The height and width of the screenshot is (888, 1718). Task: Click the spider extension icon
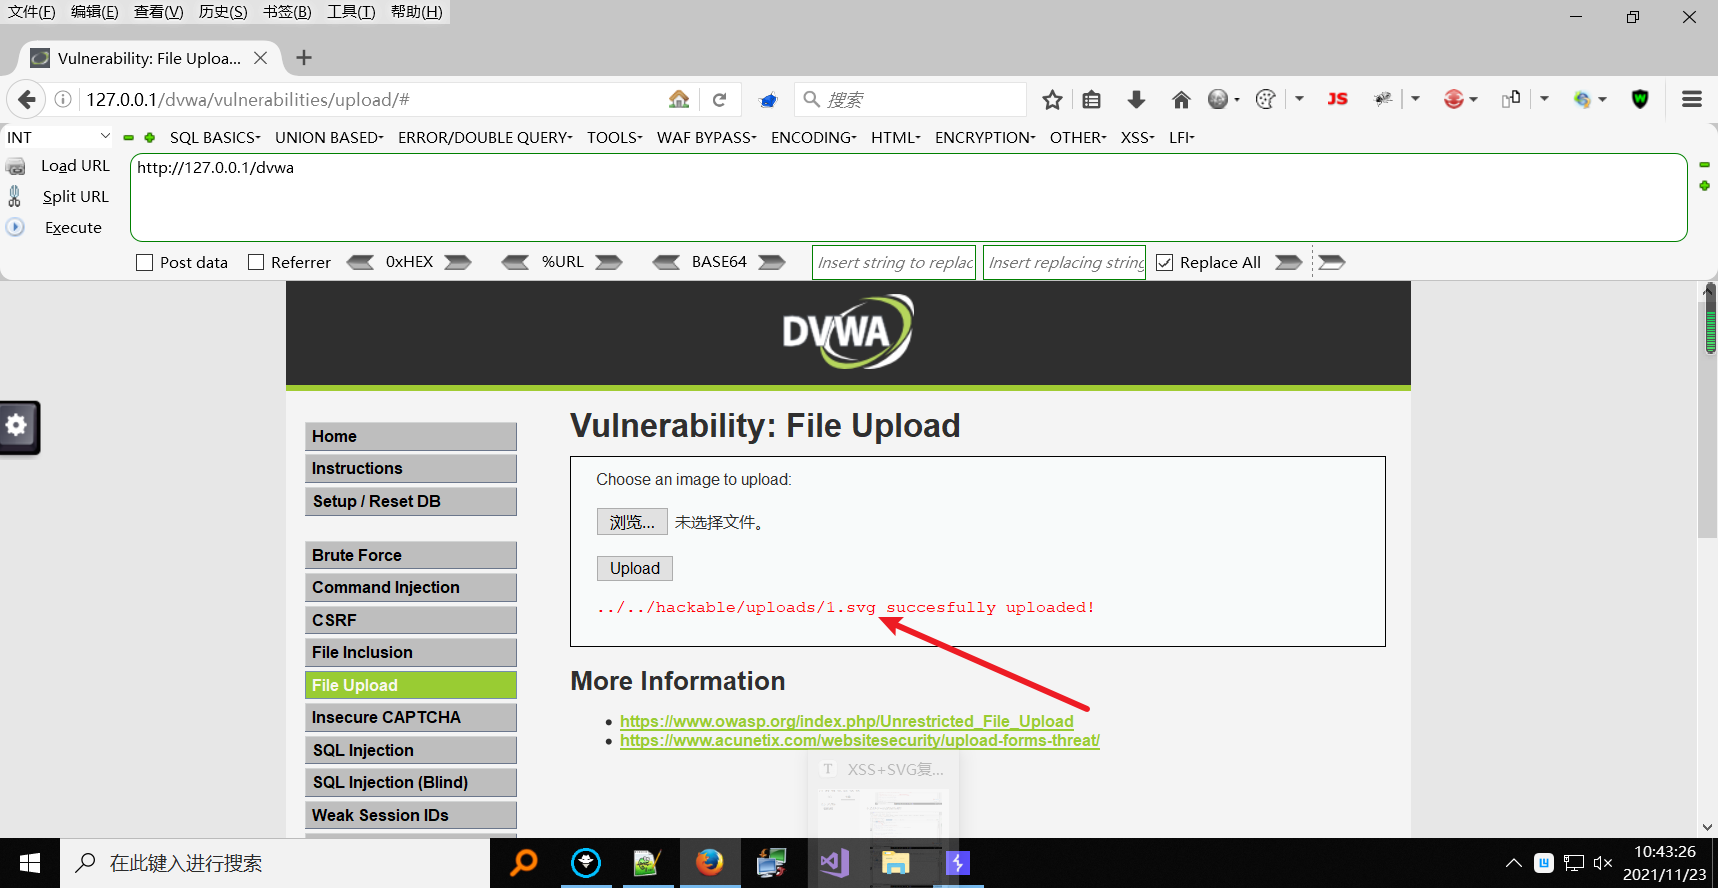1383,99
